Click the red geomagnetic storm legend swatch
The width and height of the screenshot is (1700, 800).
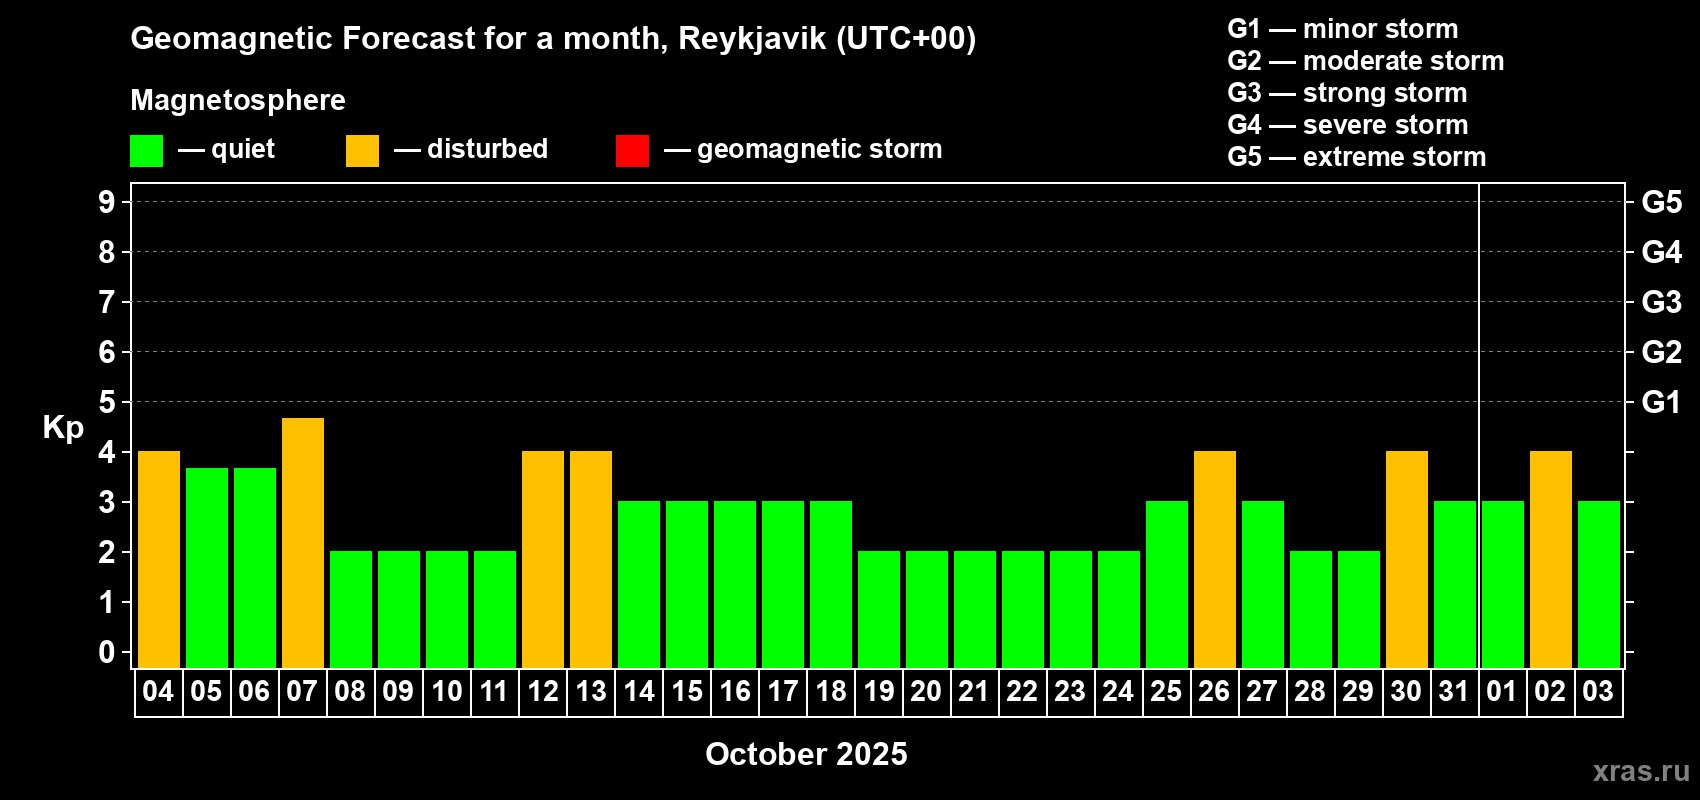click(x=632, y=151)
